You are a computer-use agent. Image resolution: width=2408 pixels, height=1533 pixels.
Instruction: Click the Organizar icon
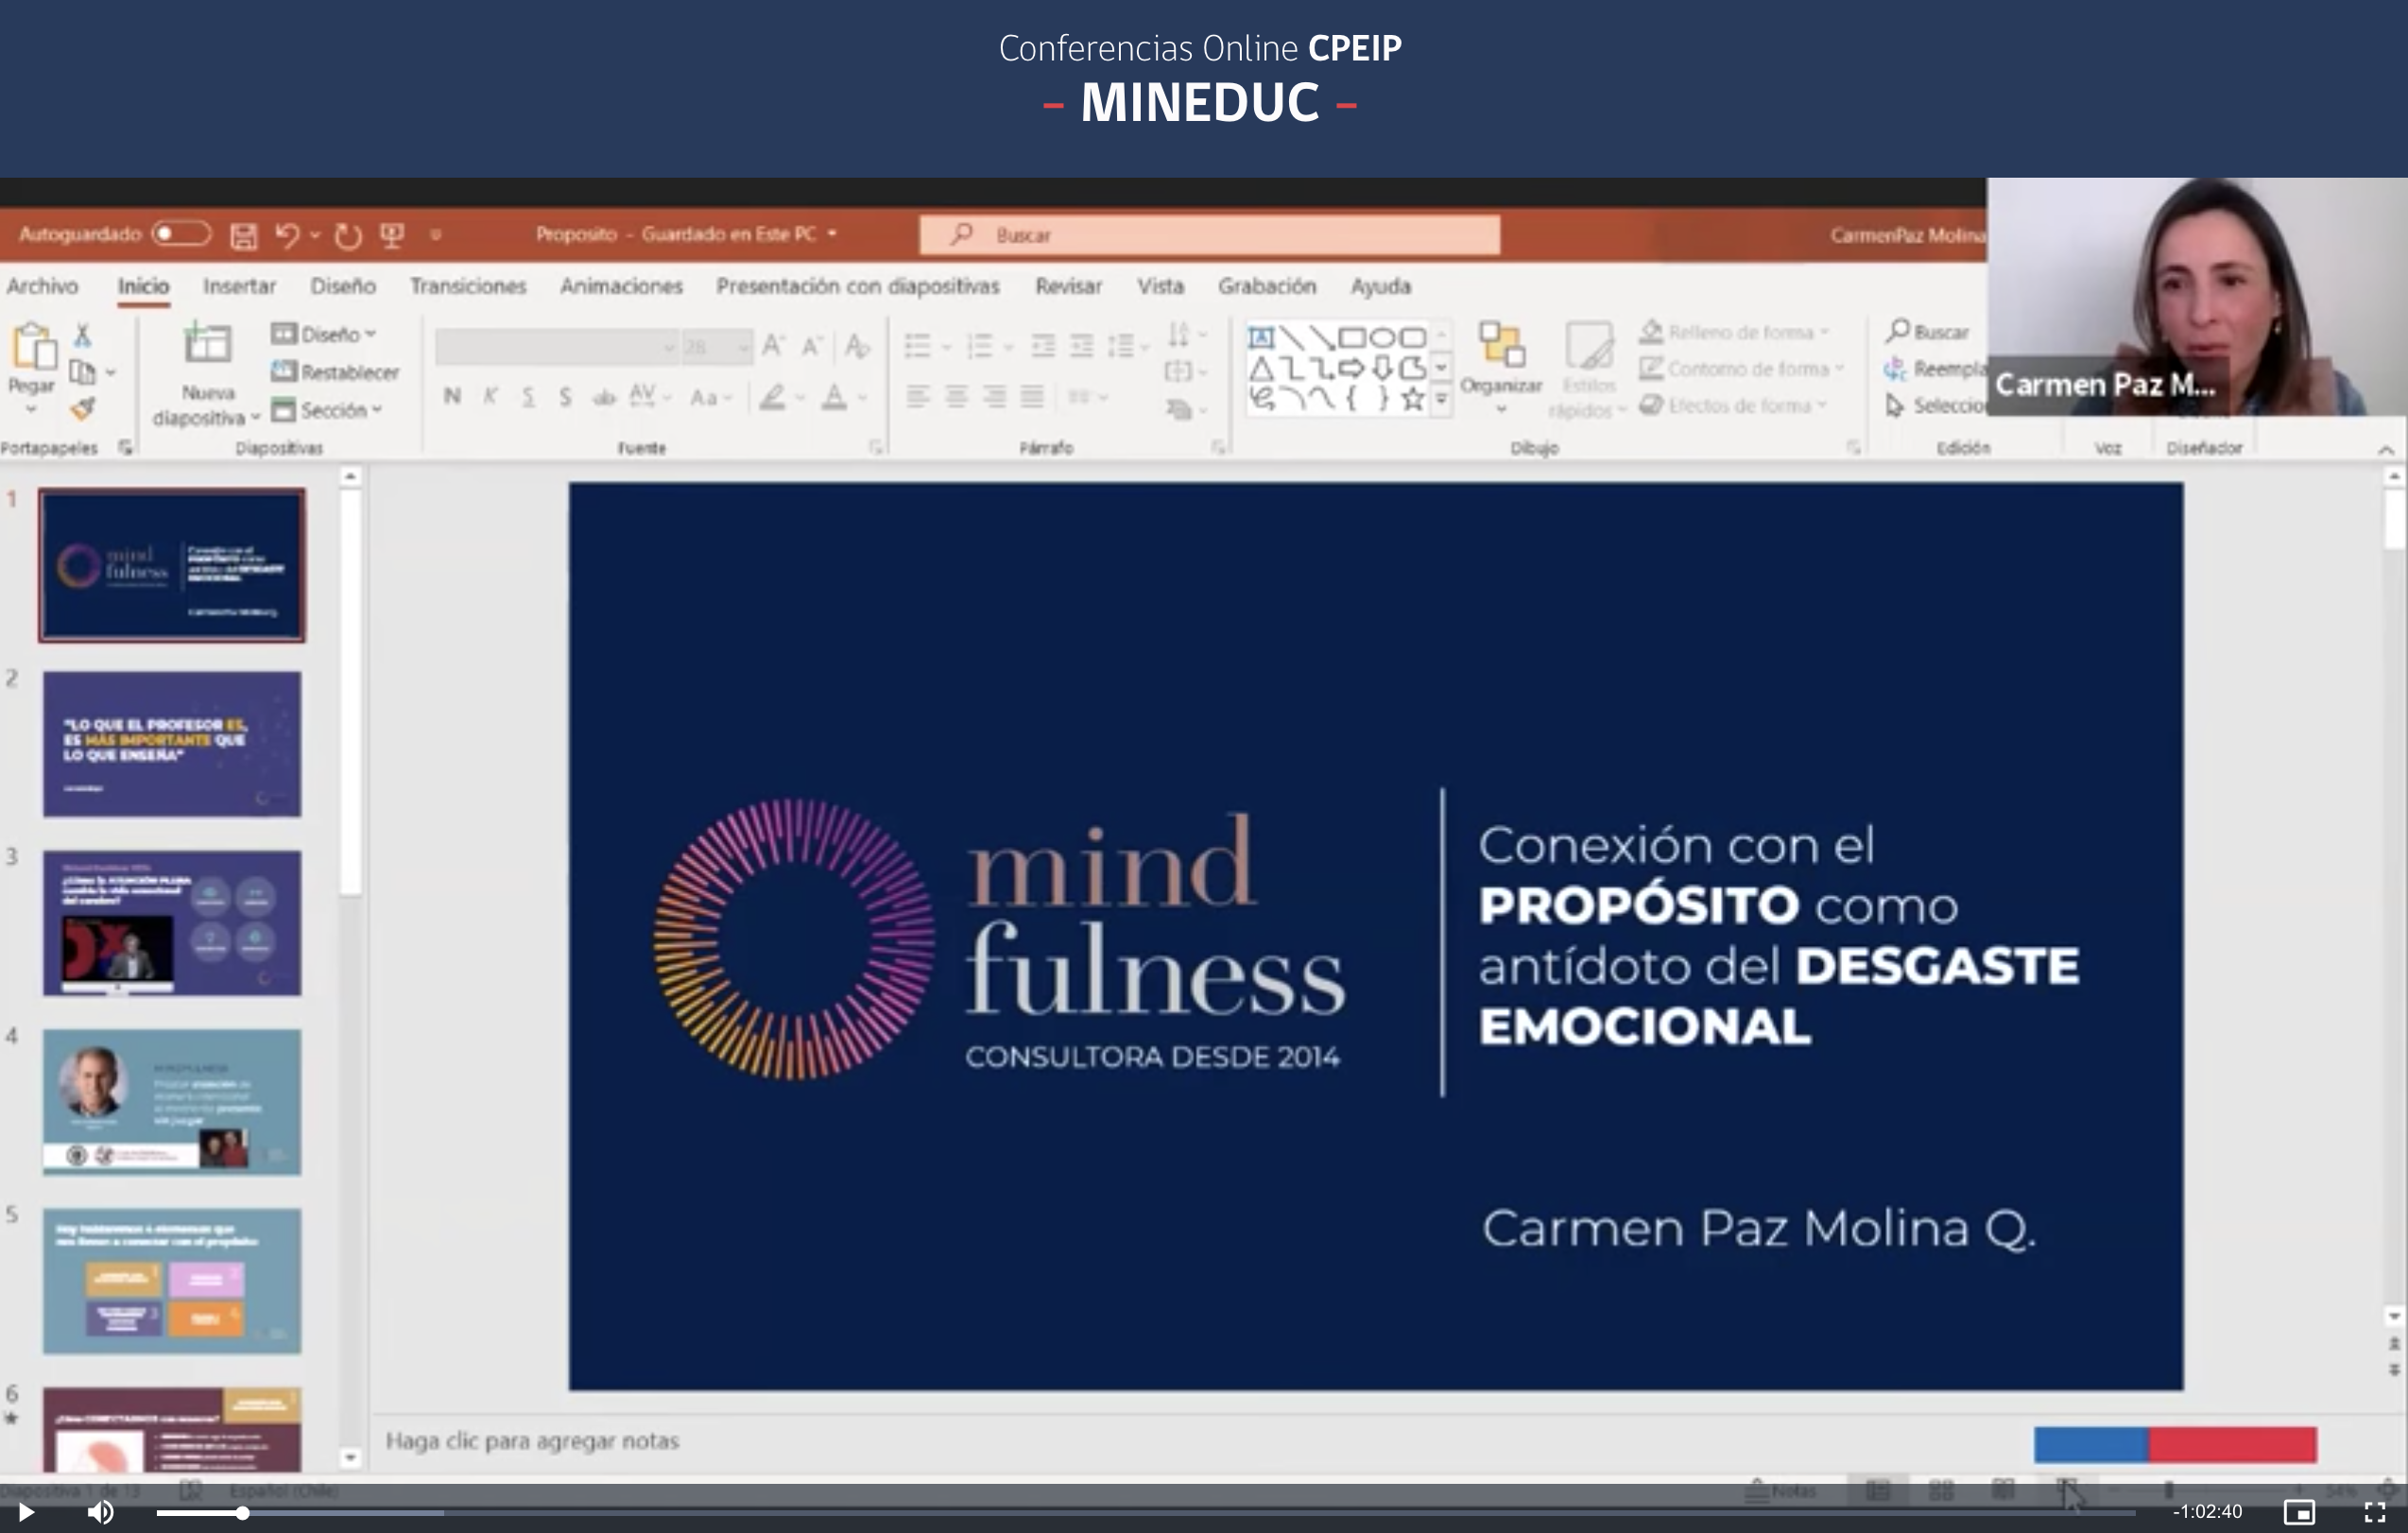pos(1501,345)
